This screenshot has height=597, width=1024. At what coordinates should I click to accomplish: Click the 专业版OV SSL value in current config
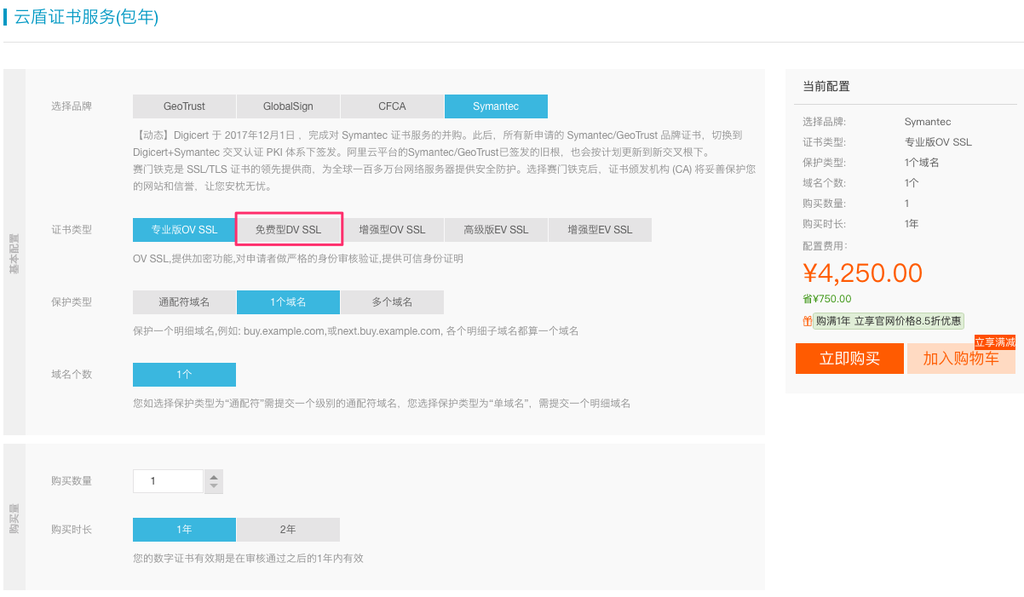click(x=938, y=142)
